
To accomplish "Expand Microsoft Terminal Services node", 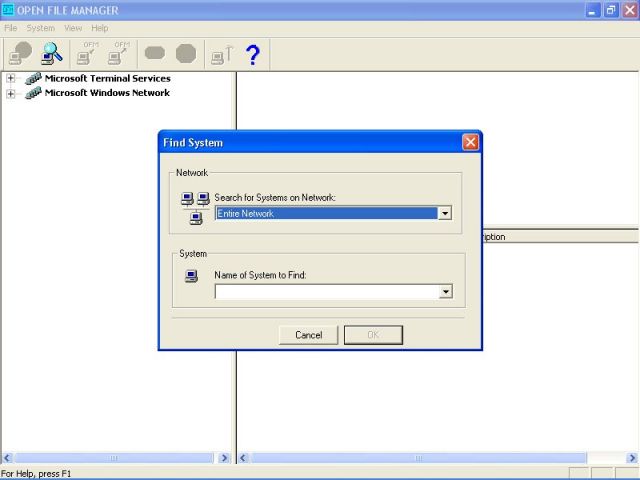I will [x=11, y=78].
